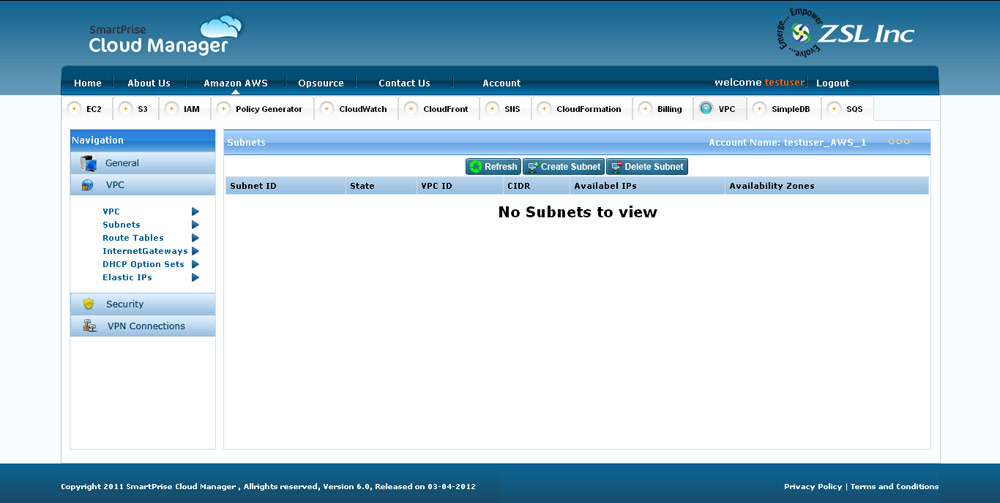
Task: Click the "Account Name: testuser_AWS_1" text
Action: [x=788, y=142]
